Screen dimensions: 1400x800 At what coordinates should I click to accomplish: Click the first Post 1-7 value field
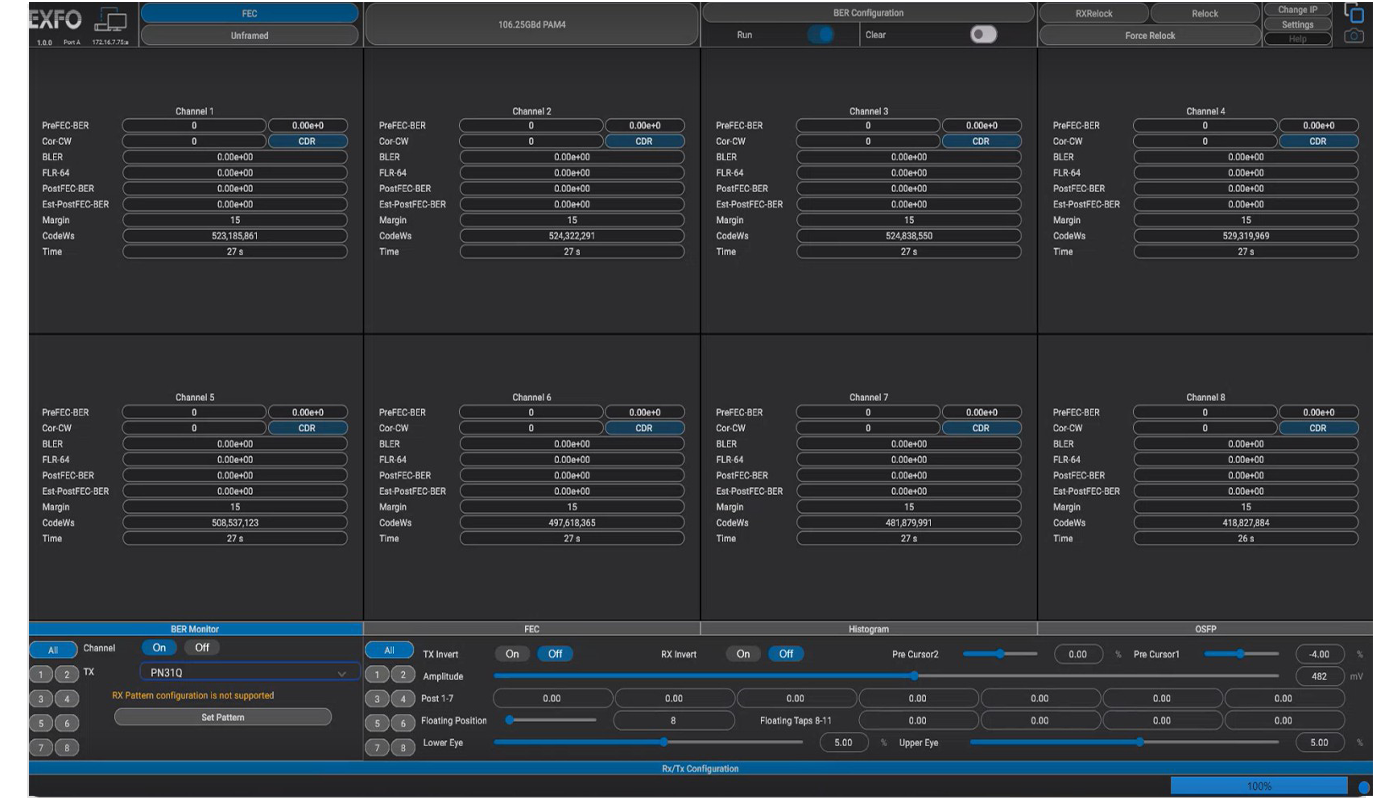(551, 697)
